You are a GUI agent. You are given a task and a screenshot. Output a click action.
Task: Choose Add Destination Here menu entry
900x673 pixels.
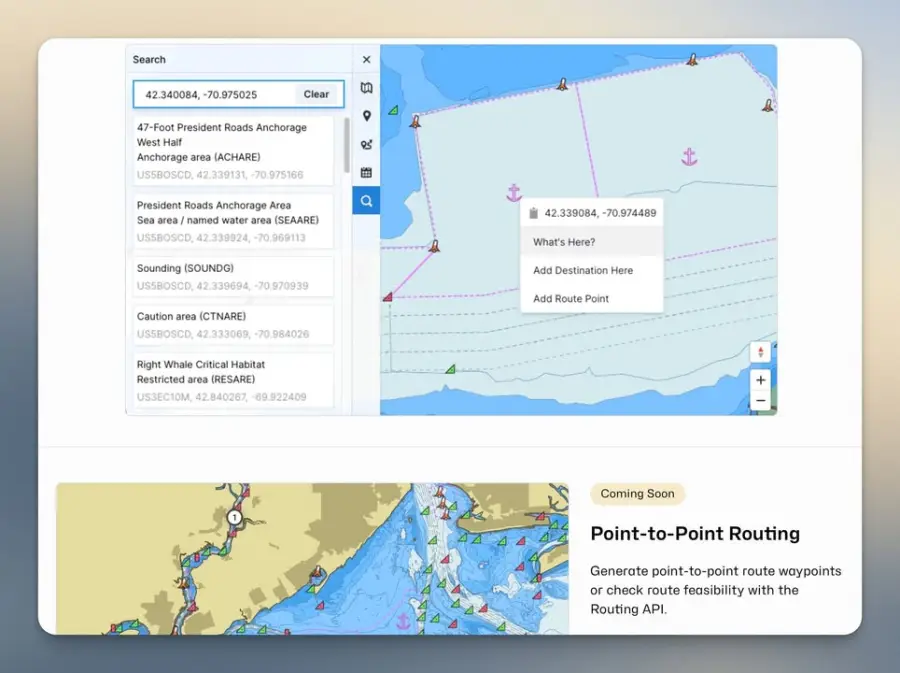coord(592,270)
